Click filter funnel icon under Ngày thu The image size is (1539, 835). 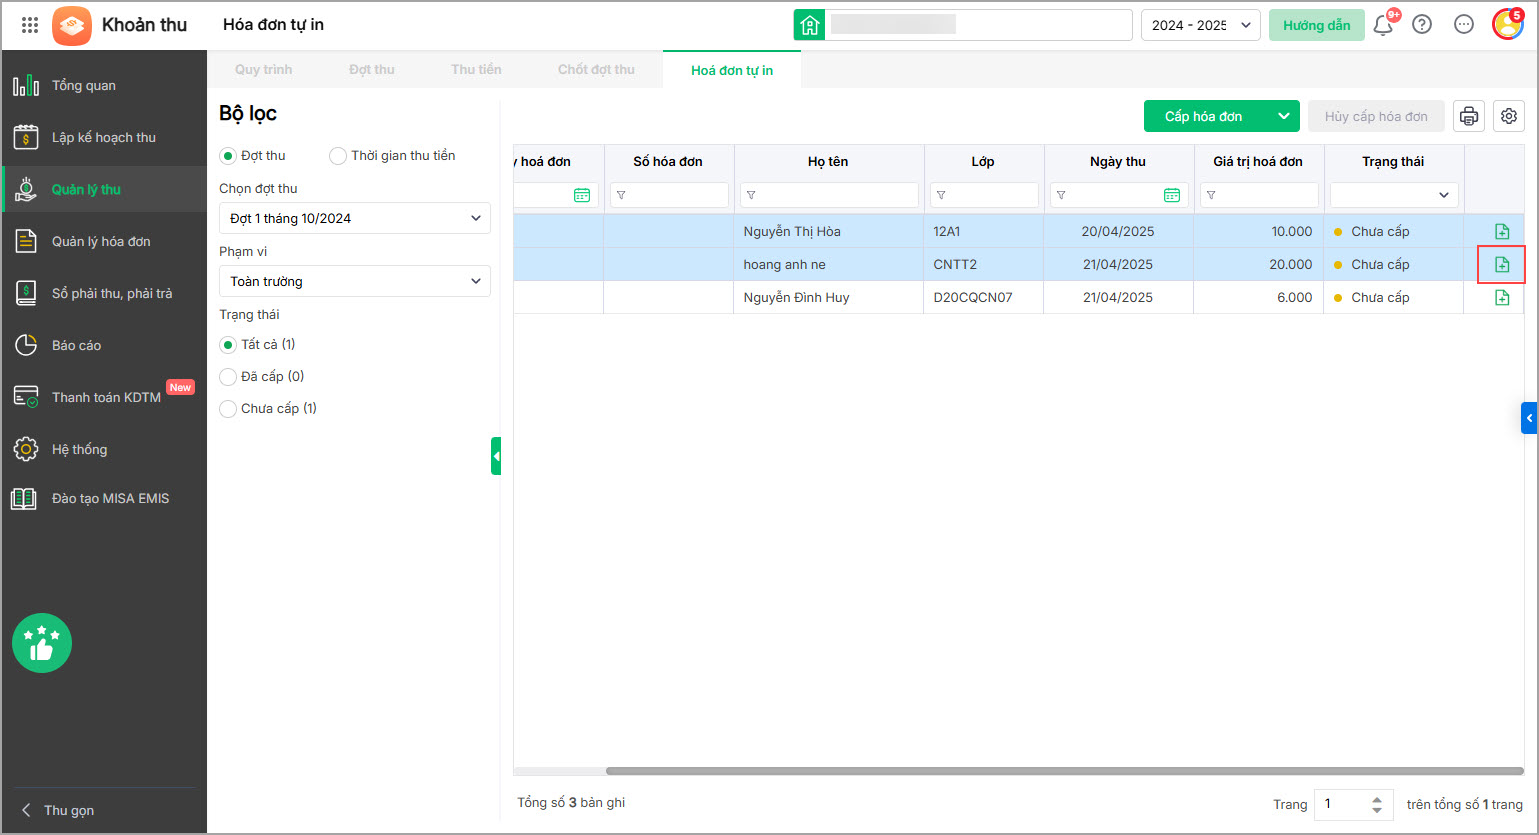[x=1061, y=195]
